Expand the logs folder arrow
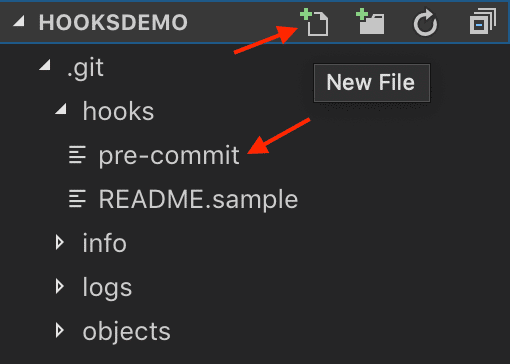The height and width of the screenshot is (364, 510). coord(60,286)
